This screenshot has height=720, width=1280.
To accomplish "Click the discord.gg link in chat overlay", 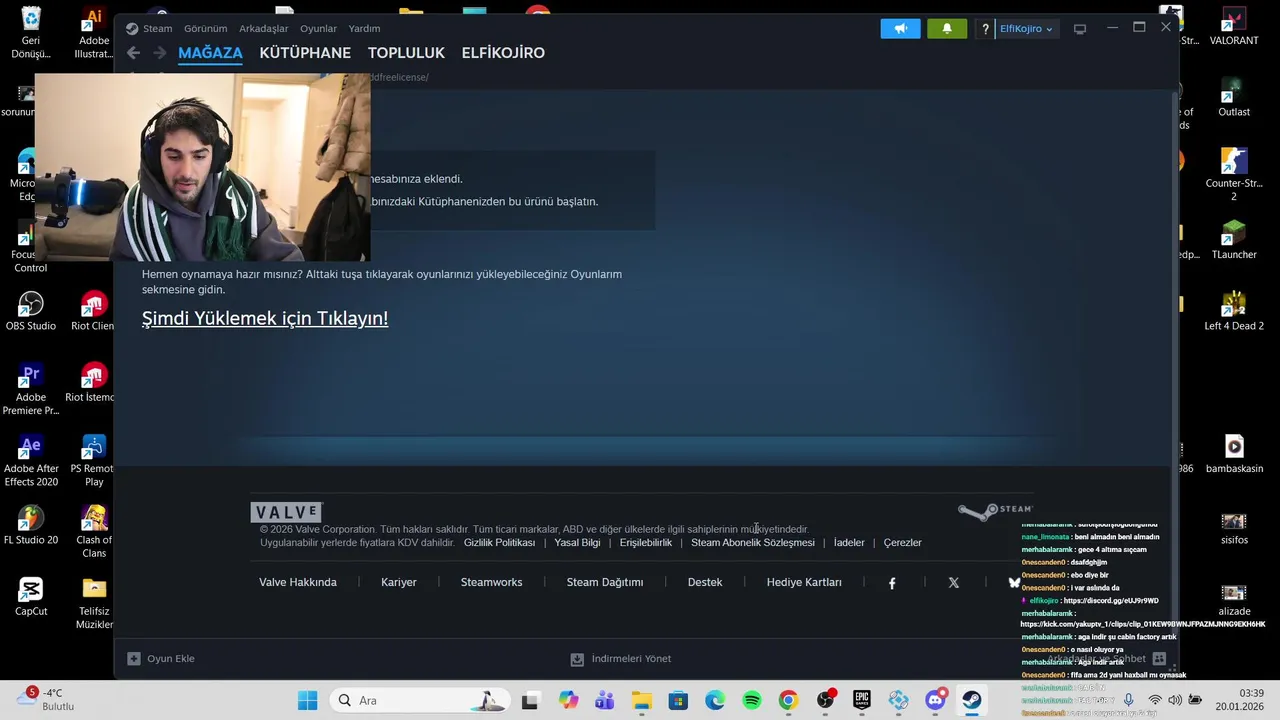I will 1111,601.
